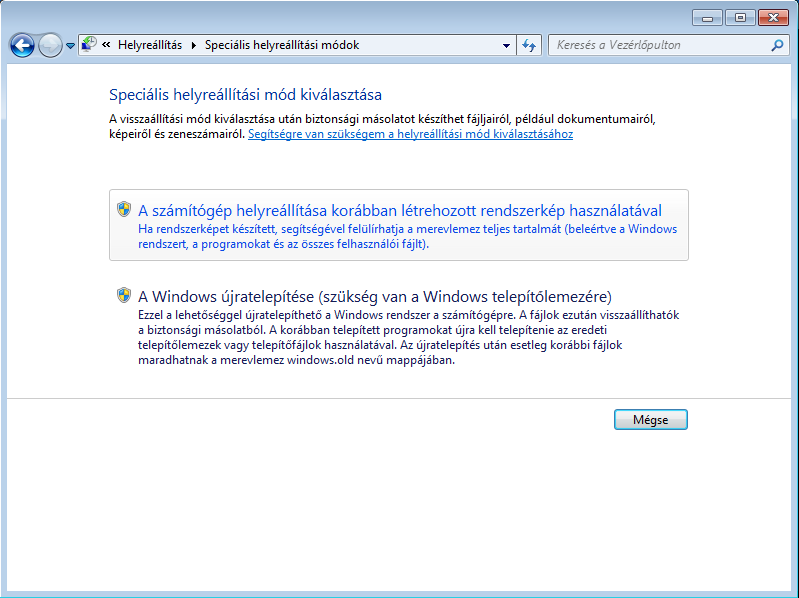Click description text under rendszerkép option
The image size is (799, 598).
click(407, 236)
